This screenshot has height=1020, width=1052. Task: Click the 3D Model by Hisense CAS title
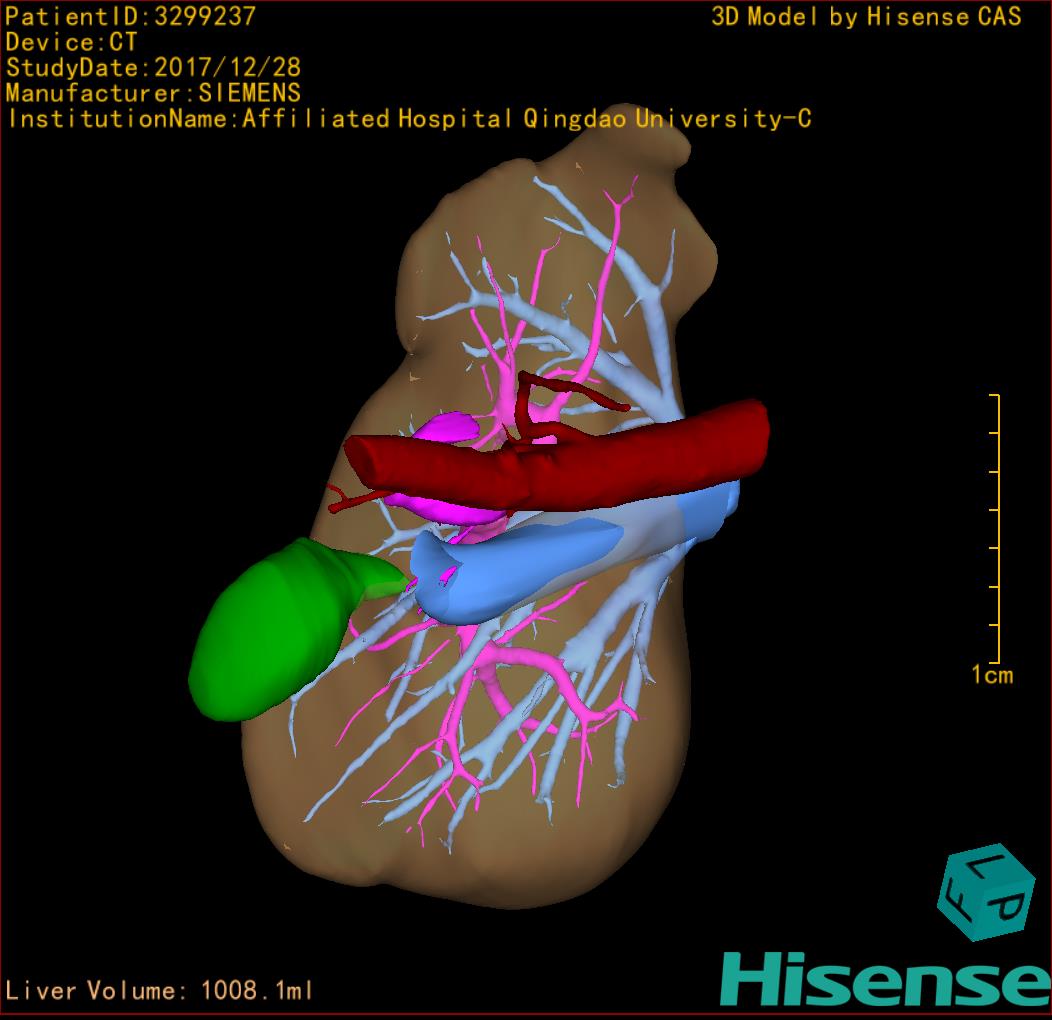(866, 17)
